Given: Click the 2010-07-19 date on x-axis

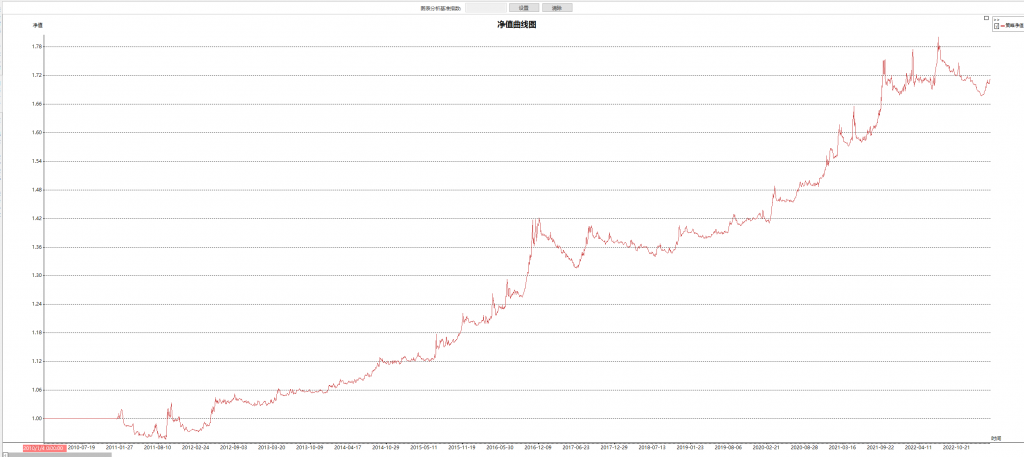Looking at the screenshot, I should click(82, 448).
